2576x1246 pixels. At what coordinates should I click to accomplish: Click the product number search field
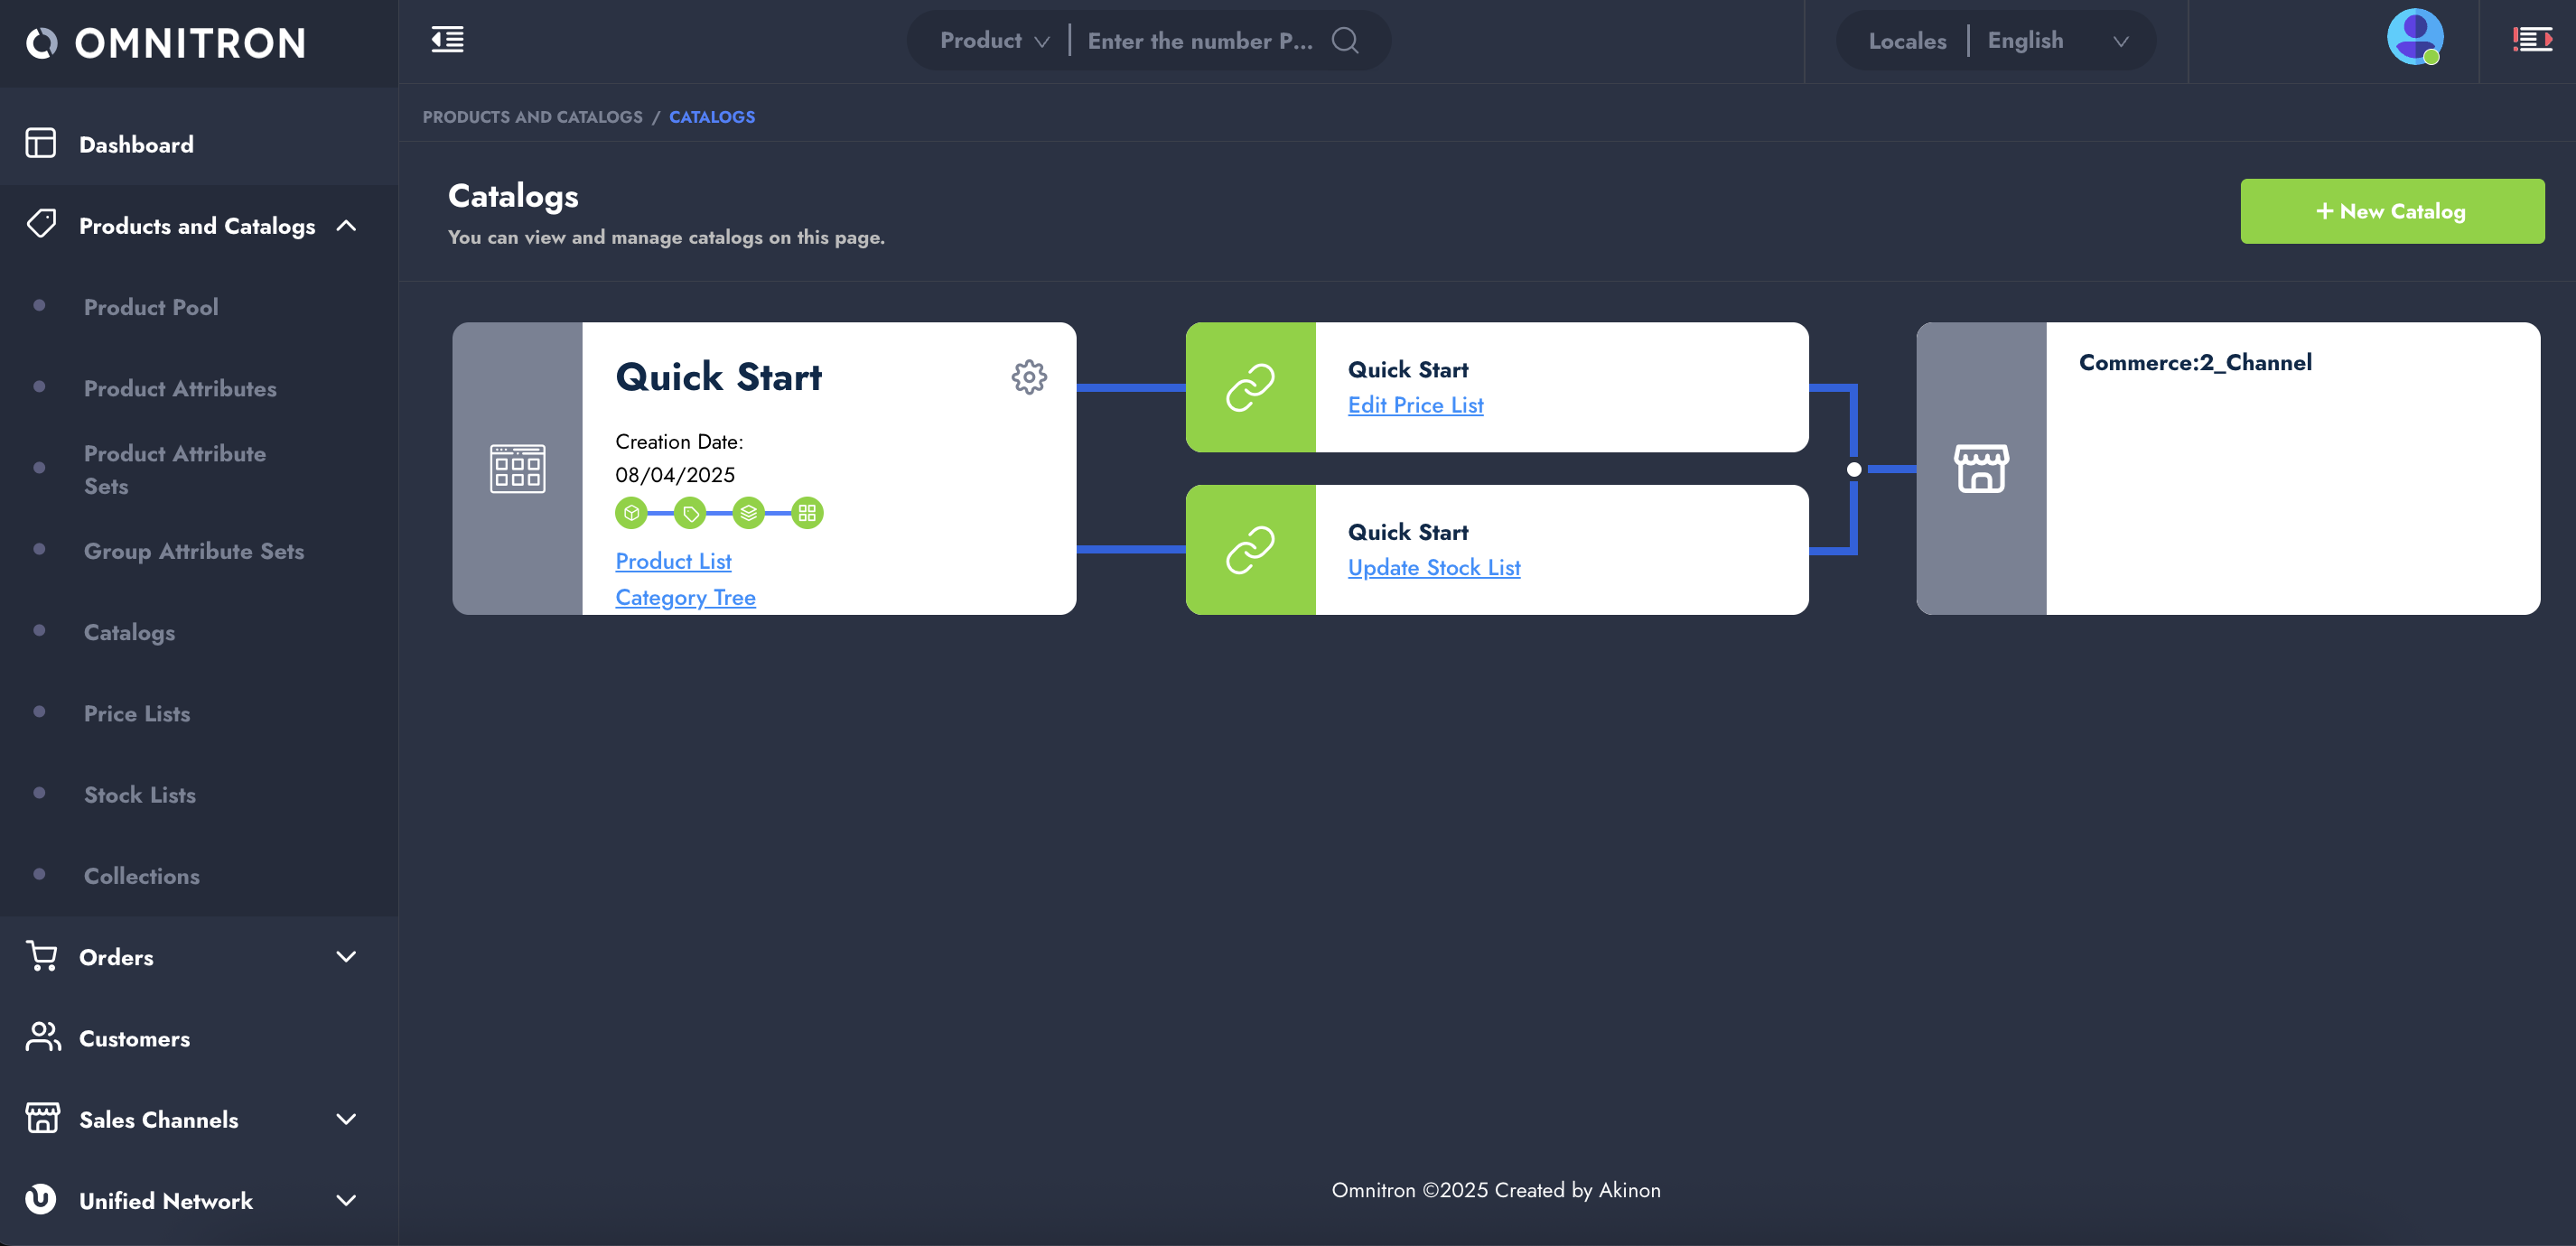pyautogui.click(x=1199, y=41)
